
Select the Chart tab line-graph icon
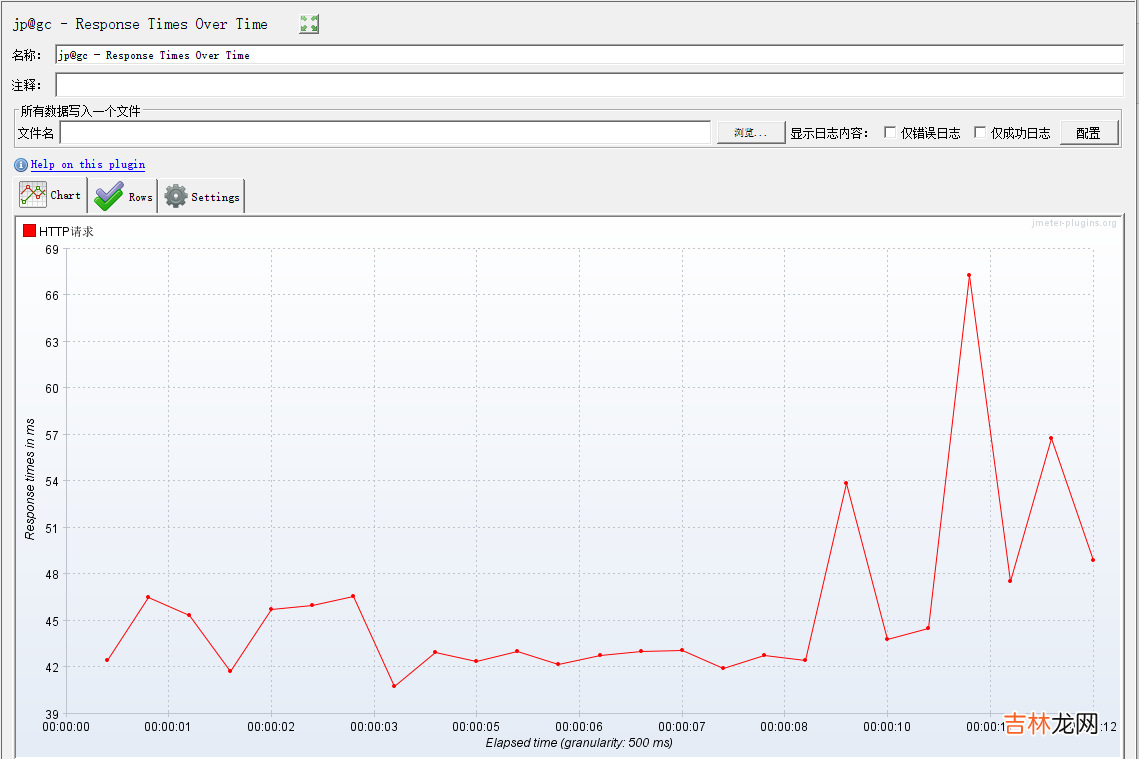pyautogui.click(x=33, y=195)
